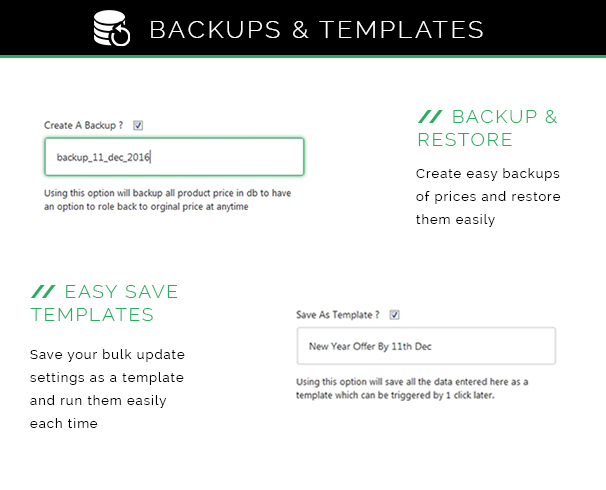This screenshot has height=490, width=606.
Task: Click empty end of template name field
Action: [495, 346]
